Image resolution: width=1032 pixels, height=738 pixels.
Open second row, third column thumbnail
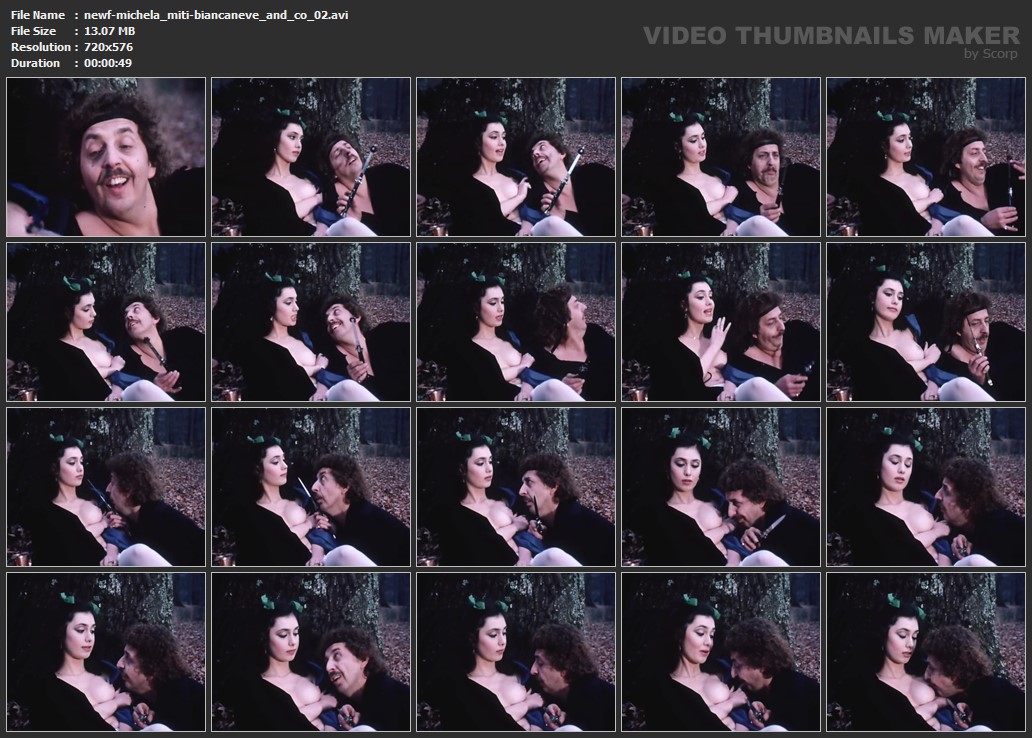[x=516, y=322]
